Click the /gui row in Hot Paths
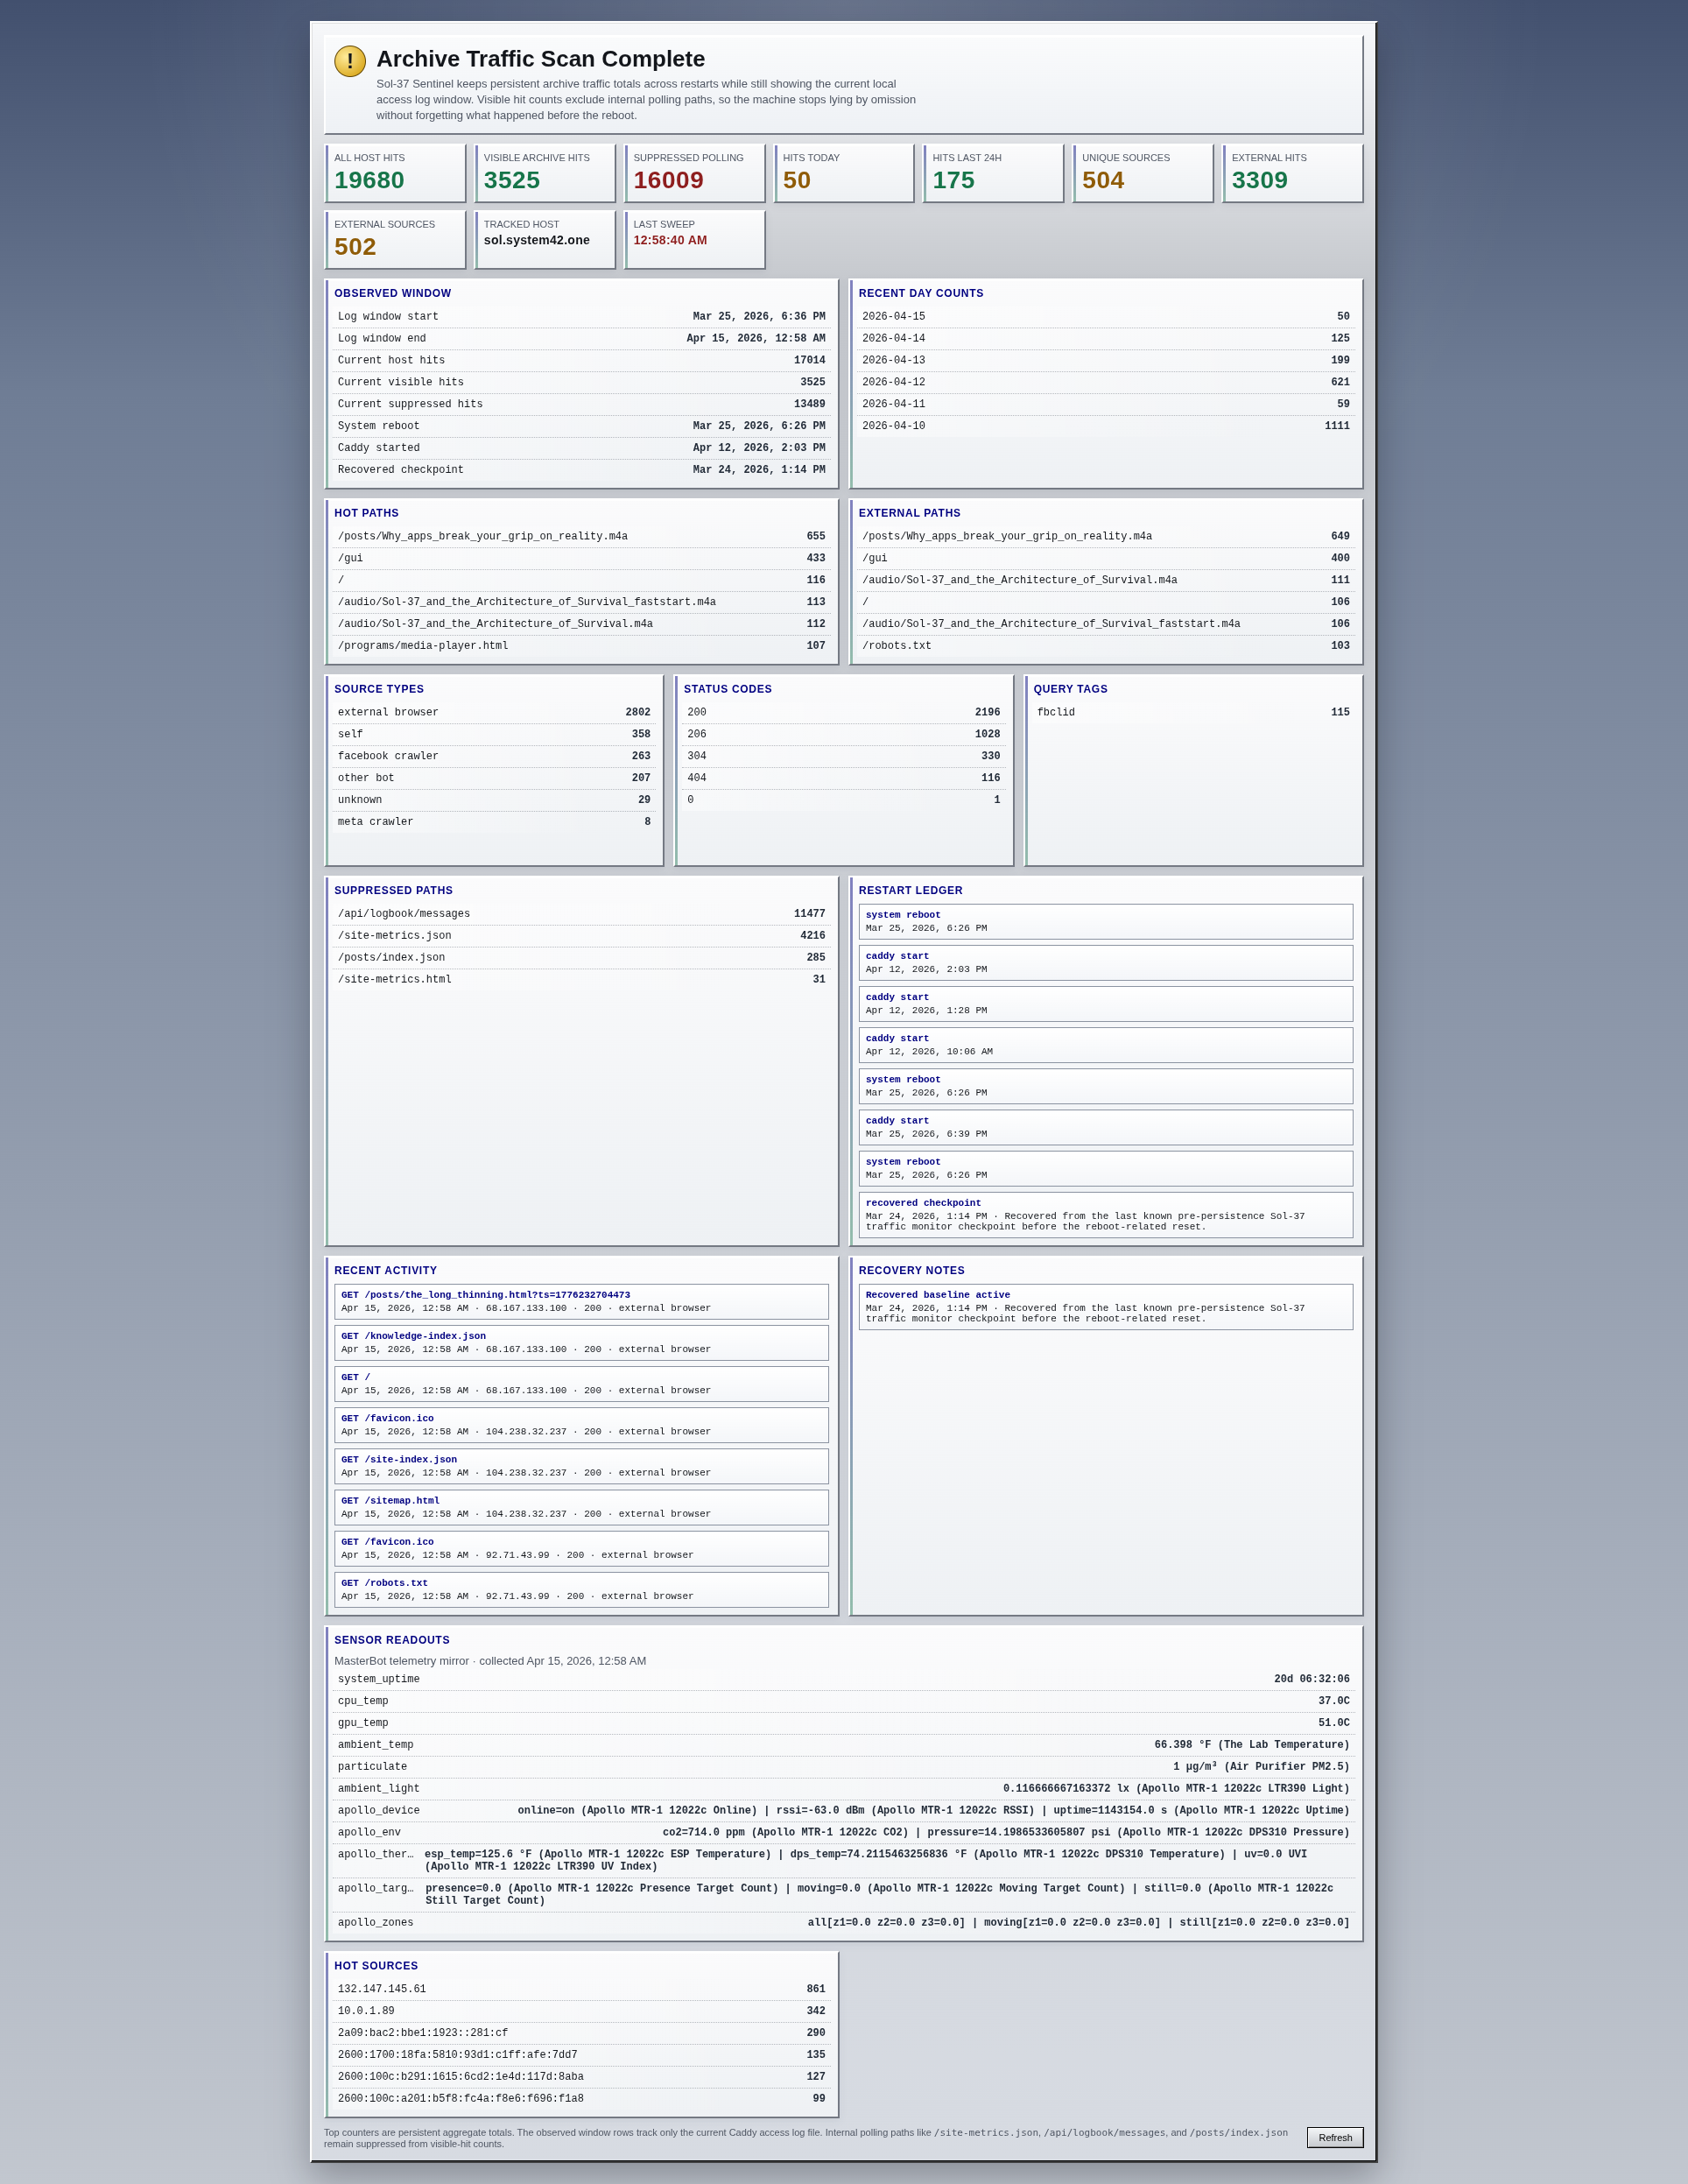This screenshot has height=2184, width=1688. tap(581, 558)
